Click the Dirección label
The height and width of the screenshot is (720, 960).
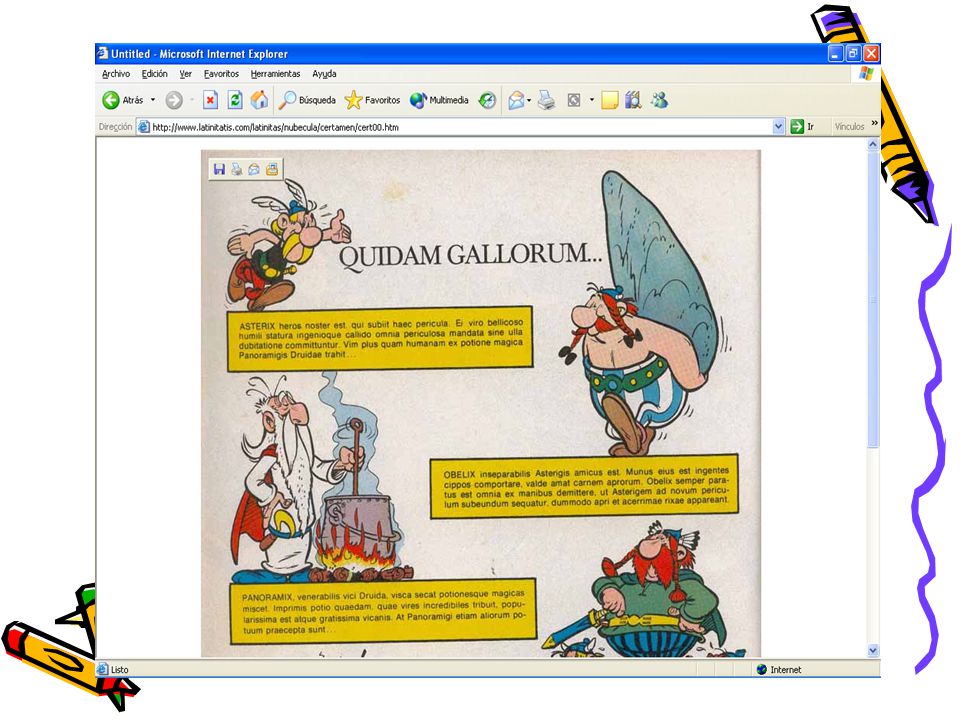pyautogui.click(x=115, y=127)
